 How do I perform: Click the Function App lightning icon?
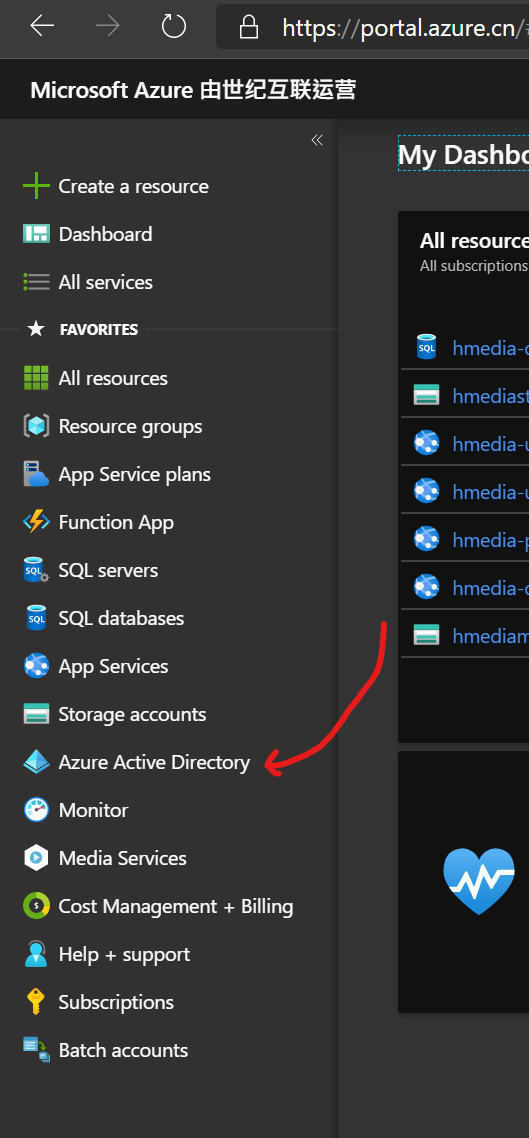point(36,522)
